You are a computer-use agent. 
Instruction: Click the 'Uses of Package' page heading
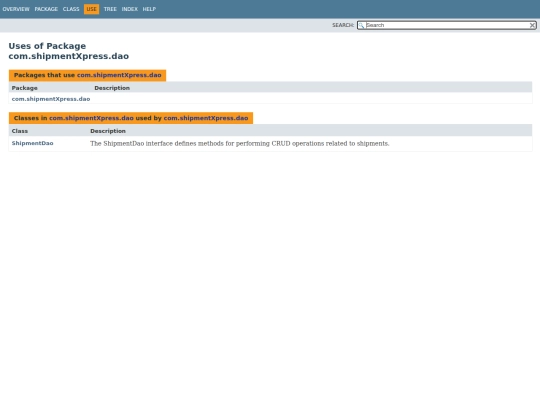click(x=69, y=51)
